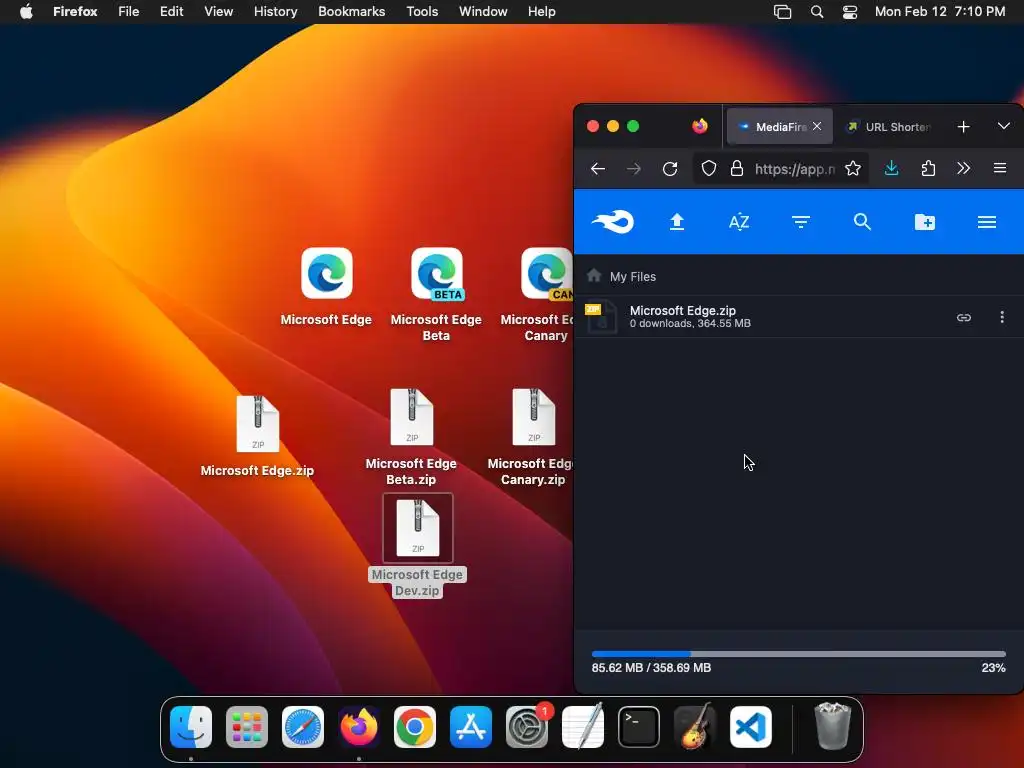Click the 23% upload percentage text

pos(993,667)
